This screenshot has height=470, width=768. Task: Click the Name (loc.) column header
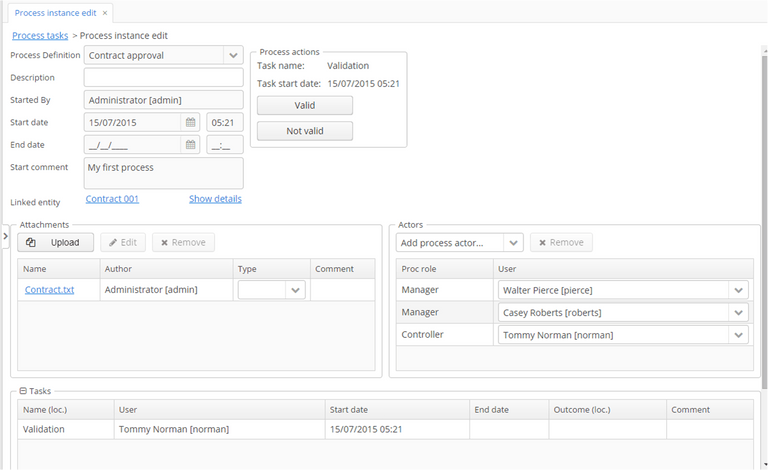click(x=66, y=410)
